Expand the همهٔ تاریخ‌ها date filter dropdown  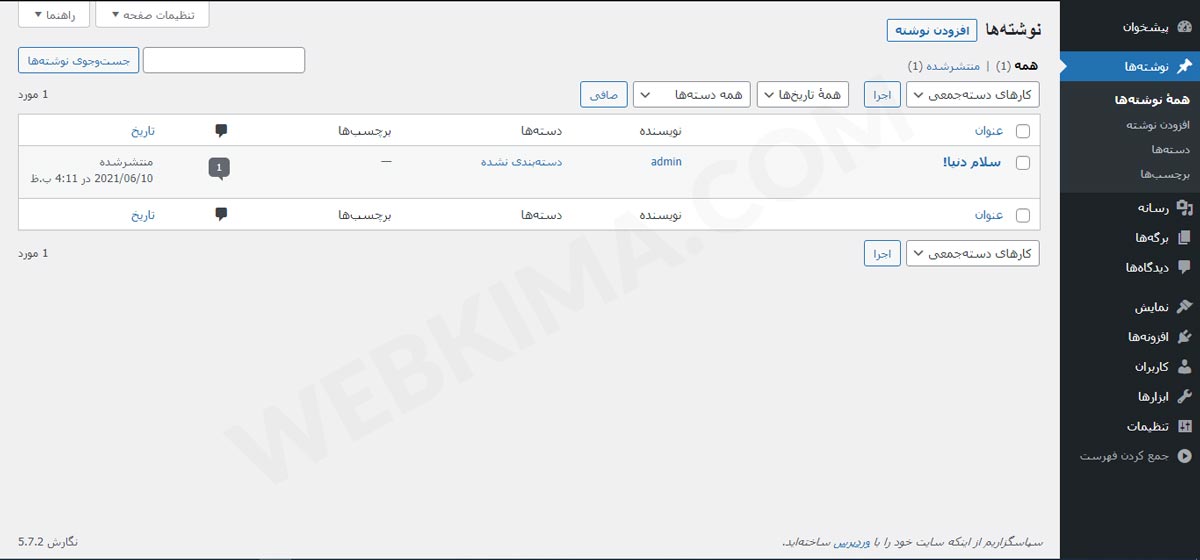click(801, 95)
